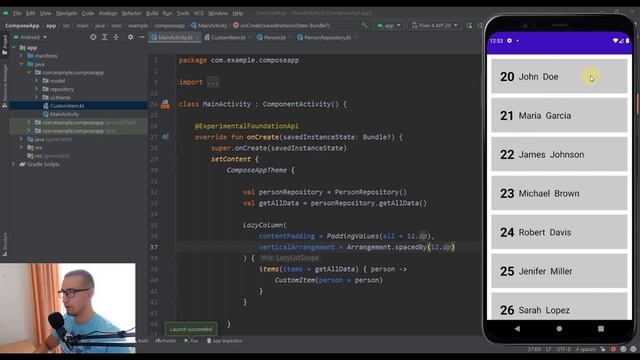The width and height of the screenshot is (640, 360).
Task: Collapse the app module tree node
Action: [x=14, y=48]
